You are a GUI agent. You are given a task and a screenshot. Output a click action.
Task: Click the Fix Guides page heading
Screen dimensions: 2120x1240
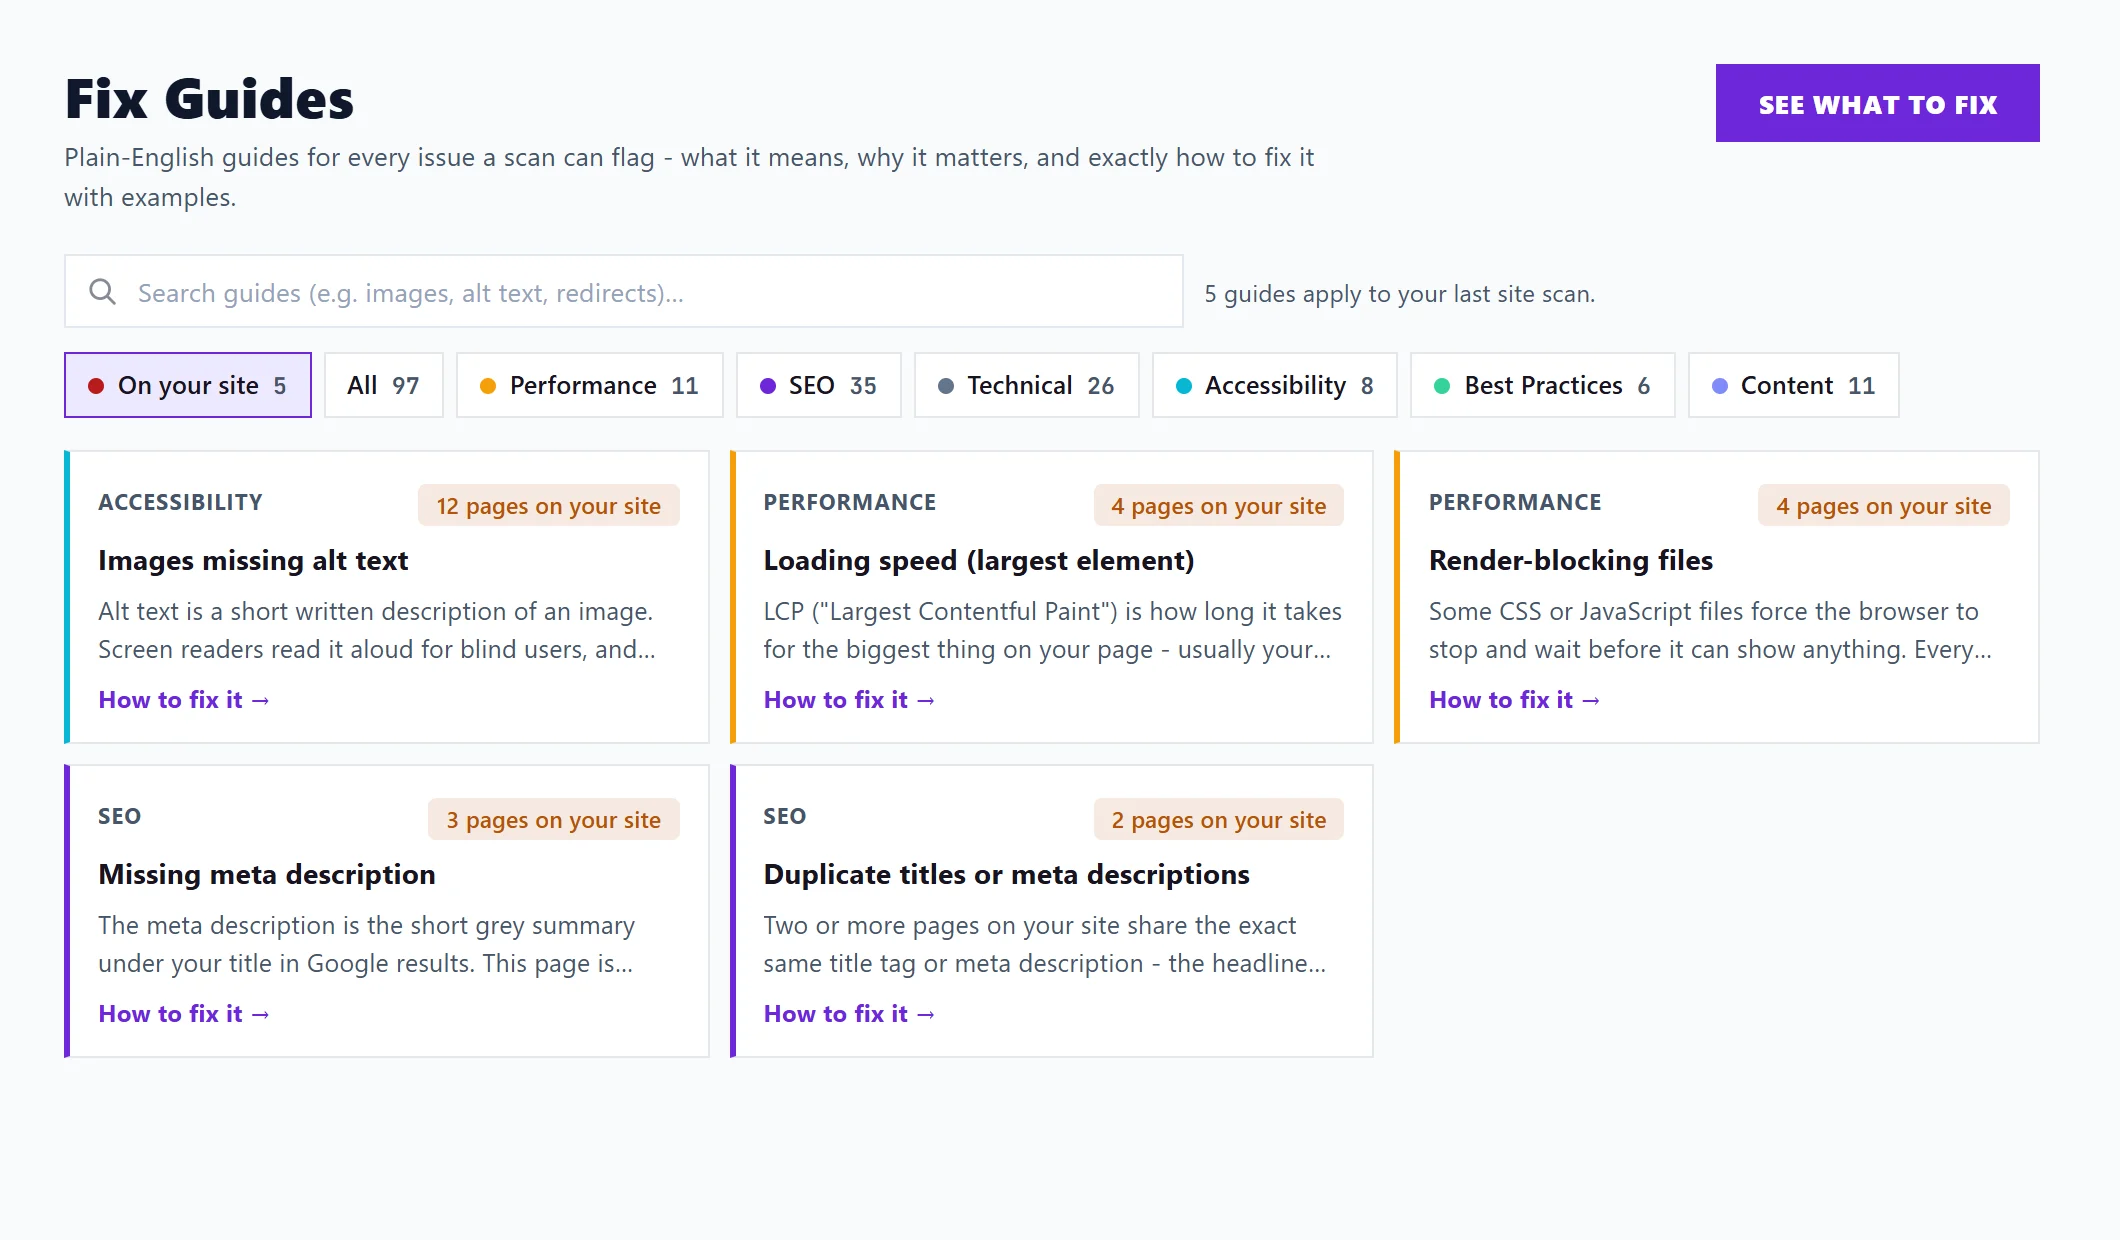(x=209, y=99)
